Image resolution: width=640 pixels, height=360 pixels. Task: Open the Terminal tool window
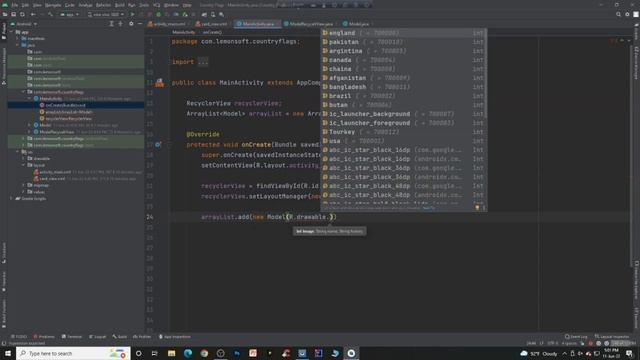click(72, 337)
